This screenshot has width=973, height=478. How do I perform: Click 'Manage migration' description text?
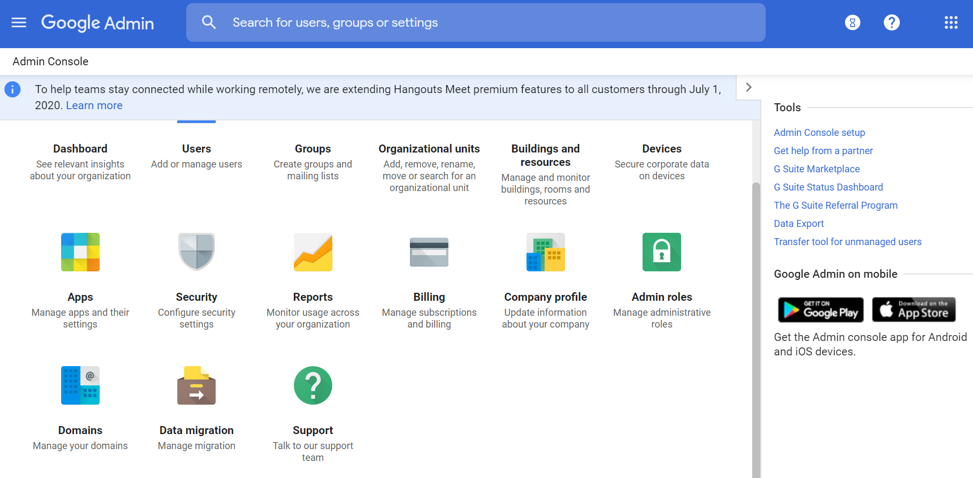(196, 446)
